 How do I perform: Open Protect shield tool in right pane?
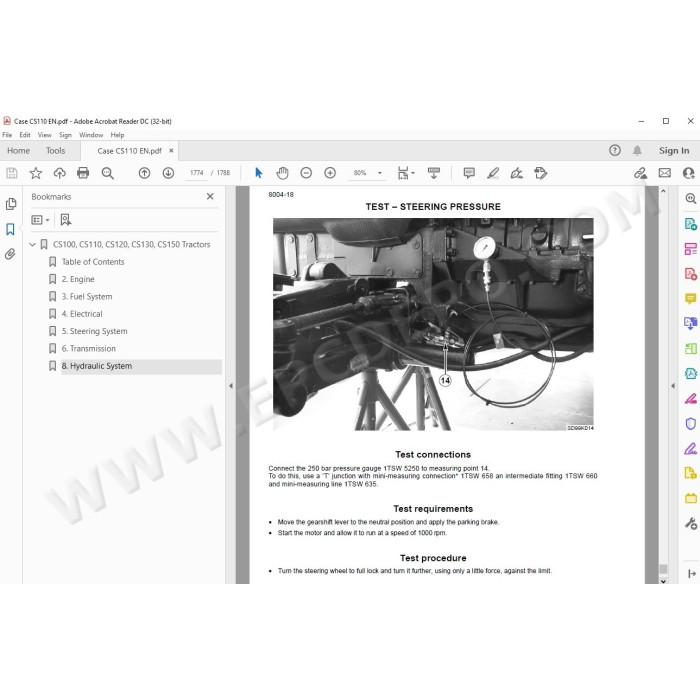[x=691, y=424]
